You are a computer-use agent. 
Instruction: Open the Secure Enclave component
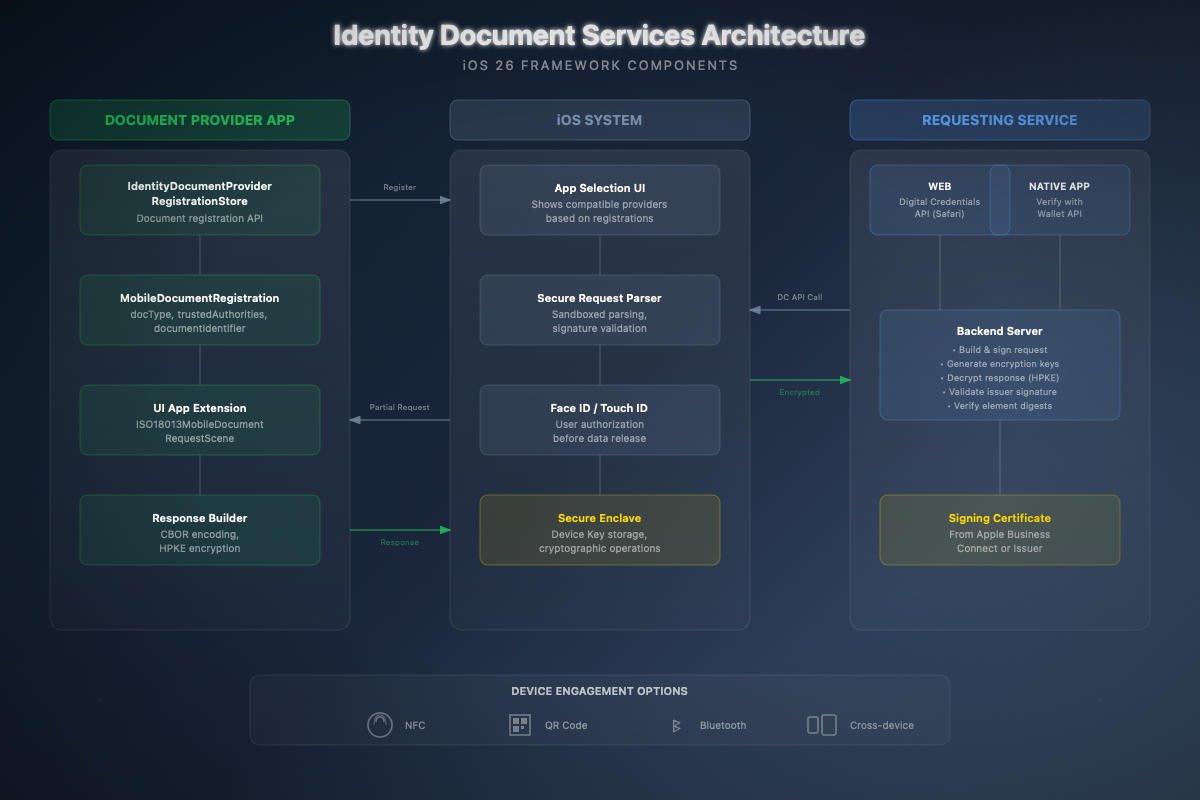tap(599, 529)
